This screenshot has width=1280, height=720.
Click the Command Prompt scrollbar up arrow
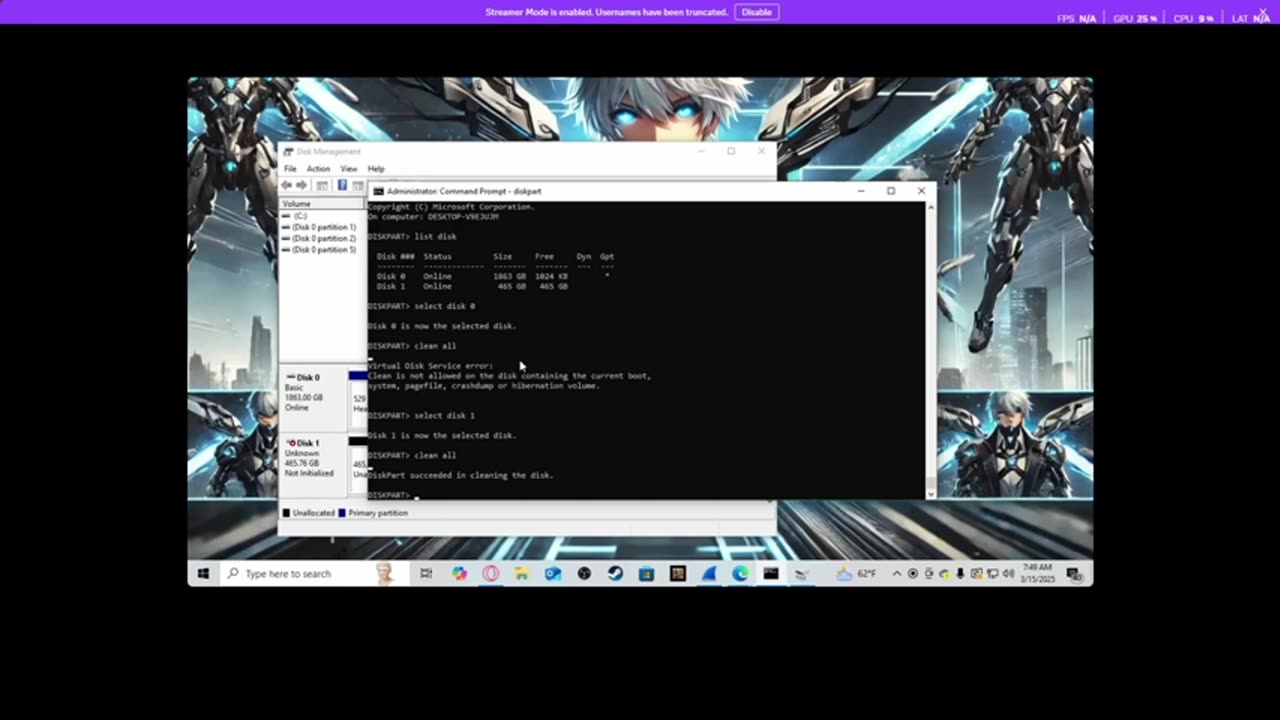coord(931,207)
